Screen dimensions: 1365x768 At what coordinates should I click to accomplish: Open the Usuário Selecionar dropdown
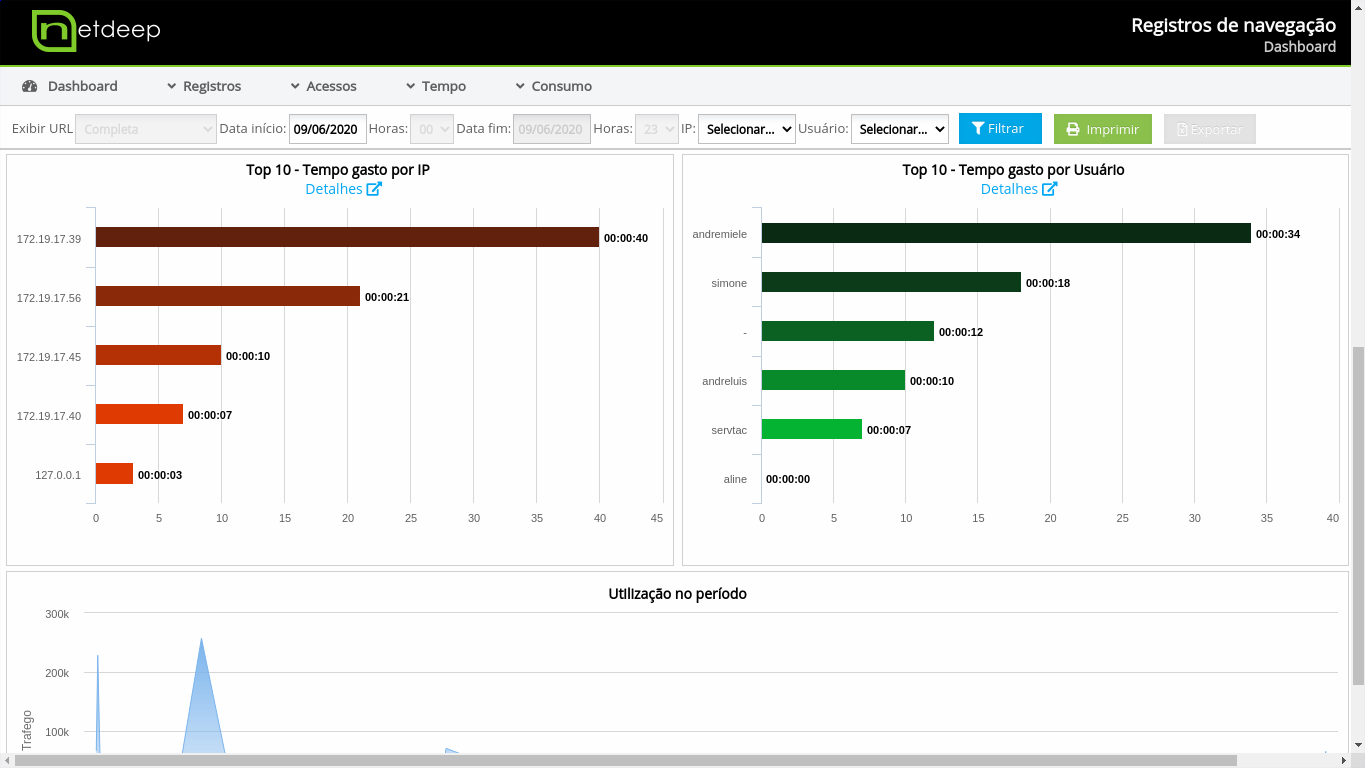(899, 129)
